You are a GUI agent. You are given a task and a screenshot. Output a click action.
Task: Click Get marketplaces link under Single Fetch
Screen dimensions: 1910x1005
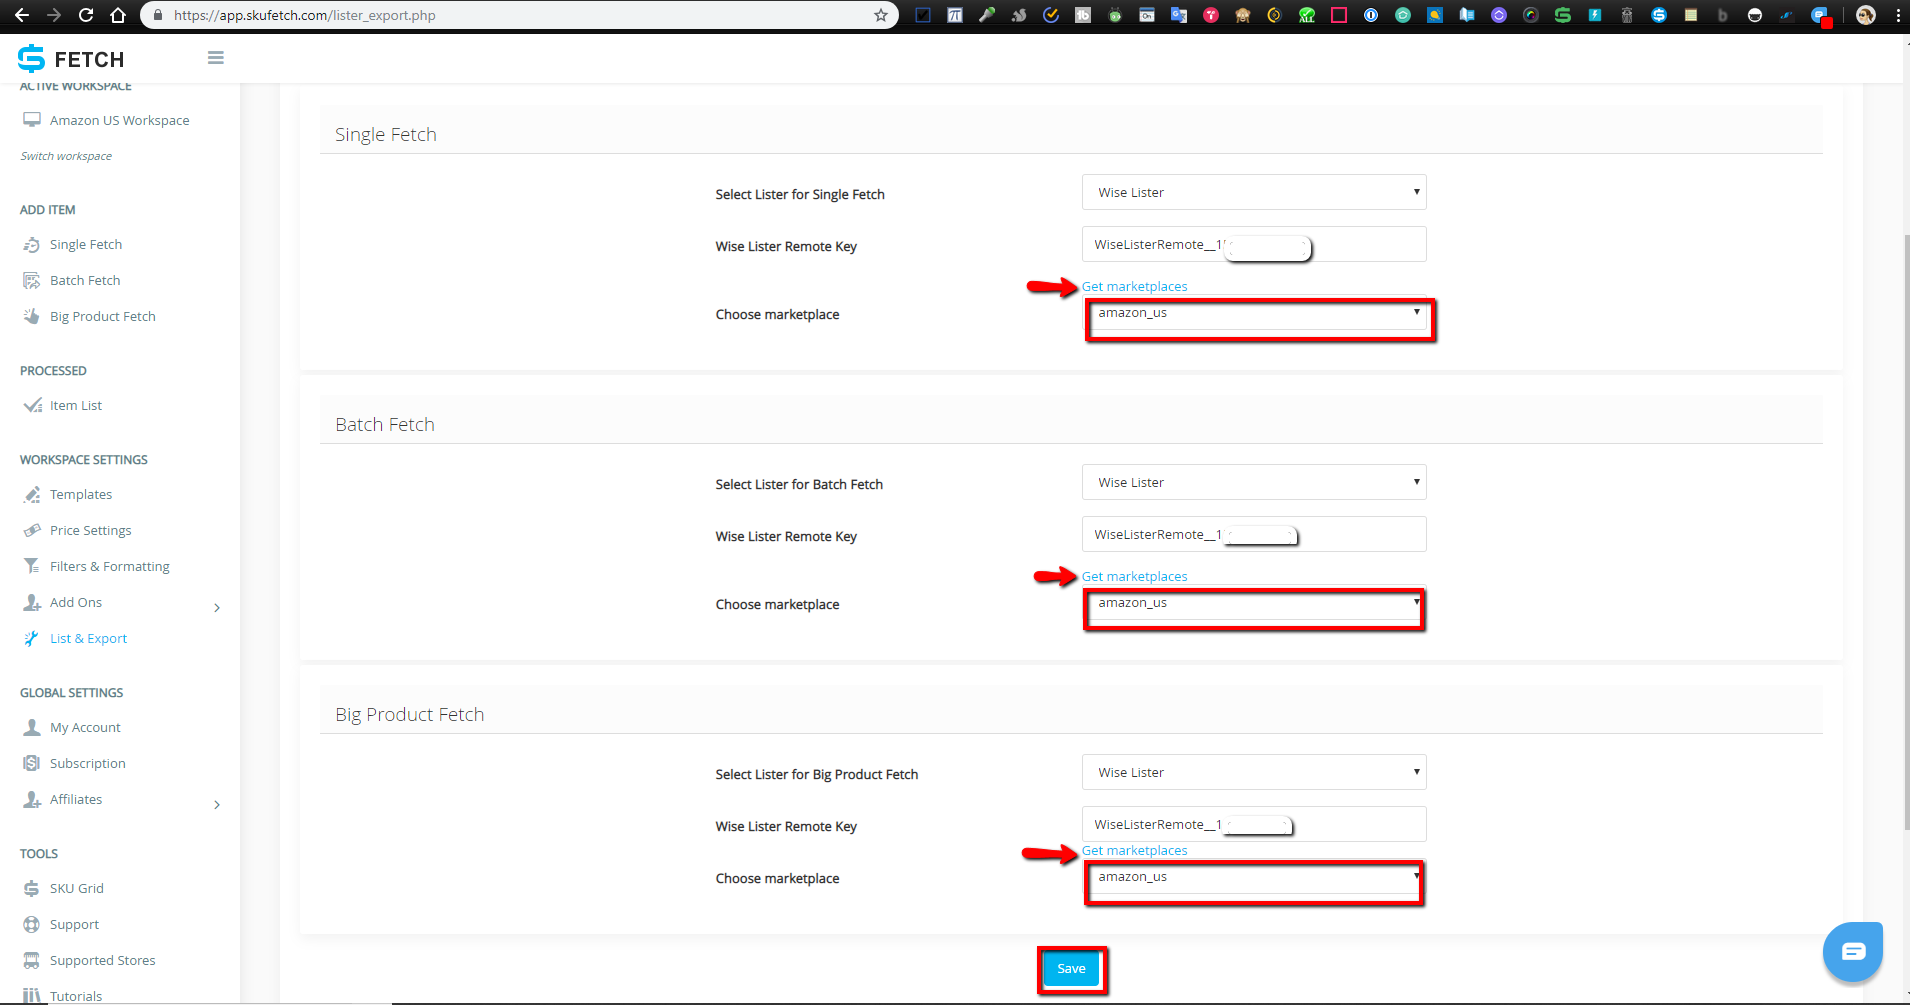pyautogui.click(x=1134, y=287)
